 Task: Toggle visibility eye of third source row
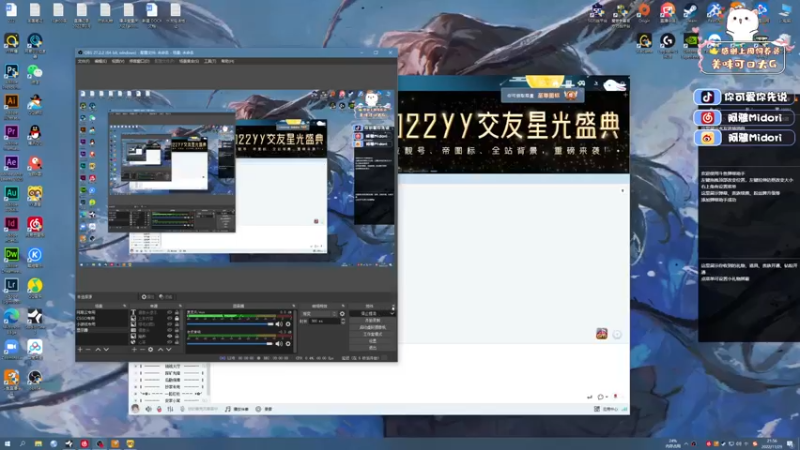[169, 324]
